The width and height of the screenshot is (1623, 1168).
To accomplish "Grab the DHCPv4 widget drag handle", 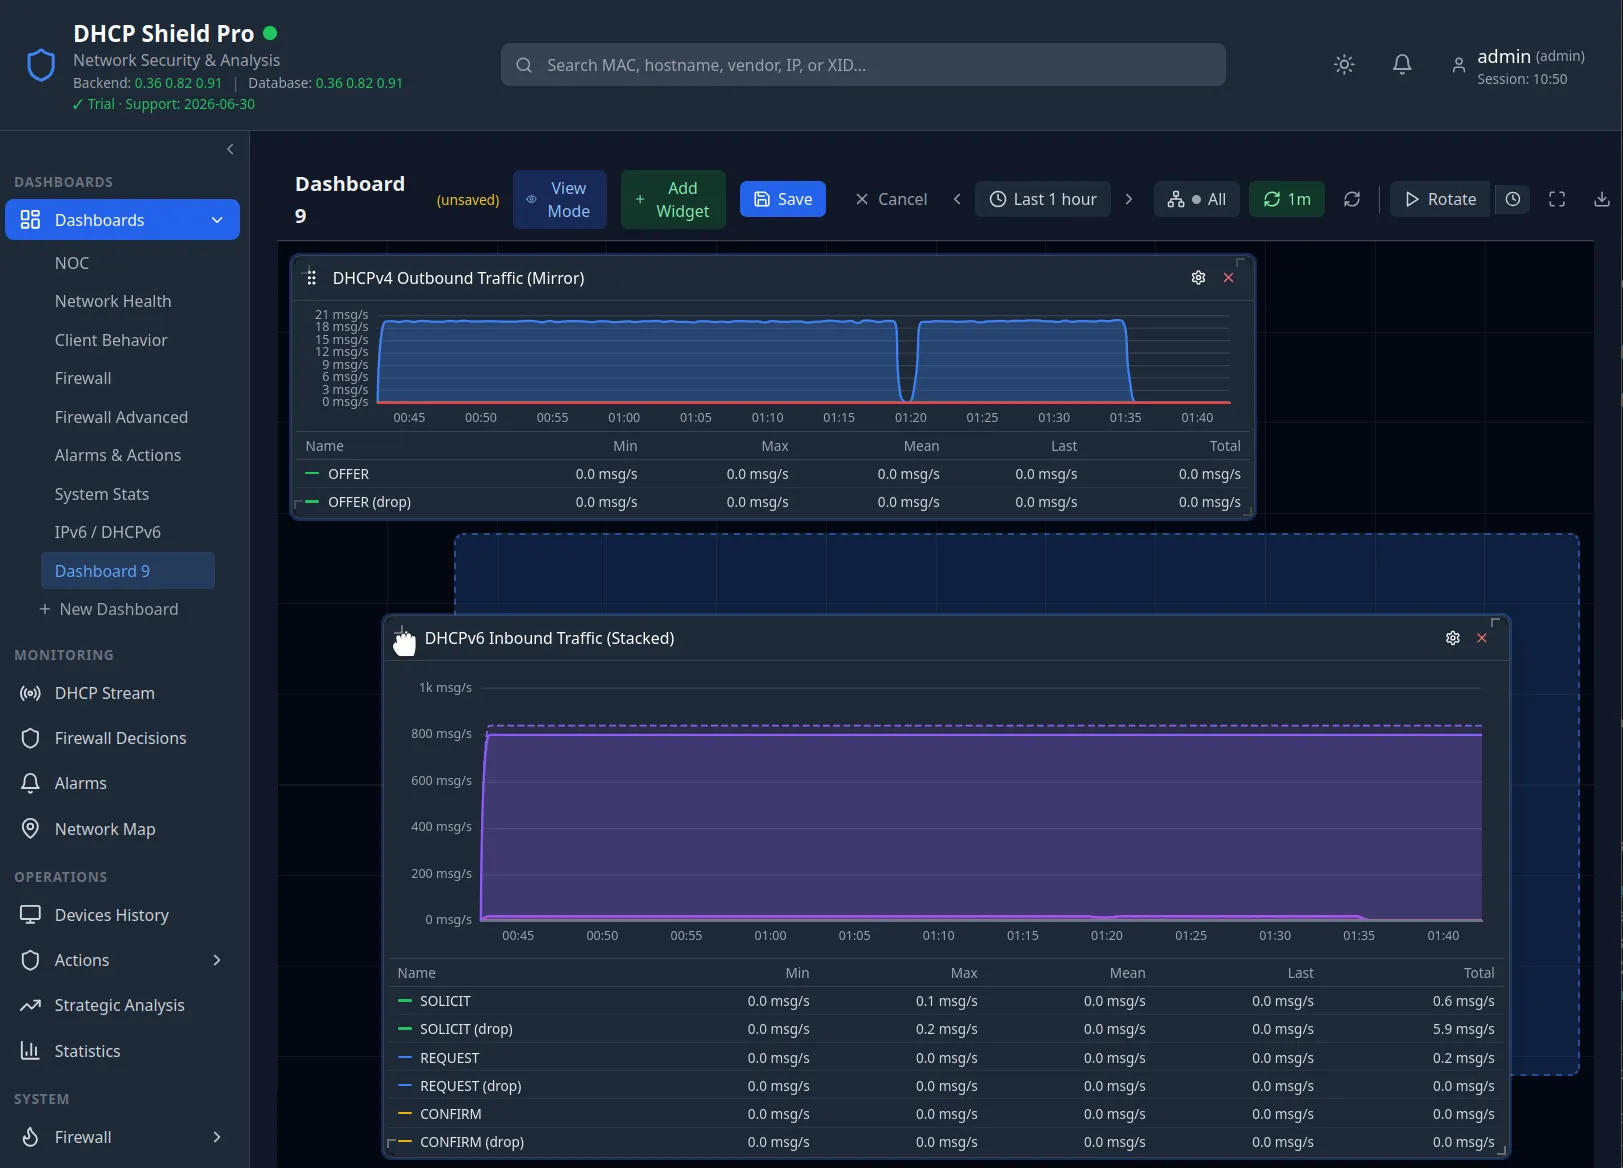I will coord(312,278).
